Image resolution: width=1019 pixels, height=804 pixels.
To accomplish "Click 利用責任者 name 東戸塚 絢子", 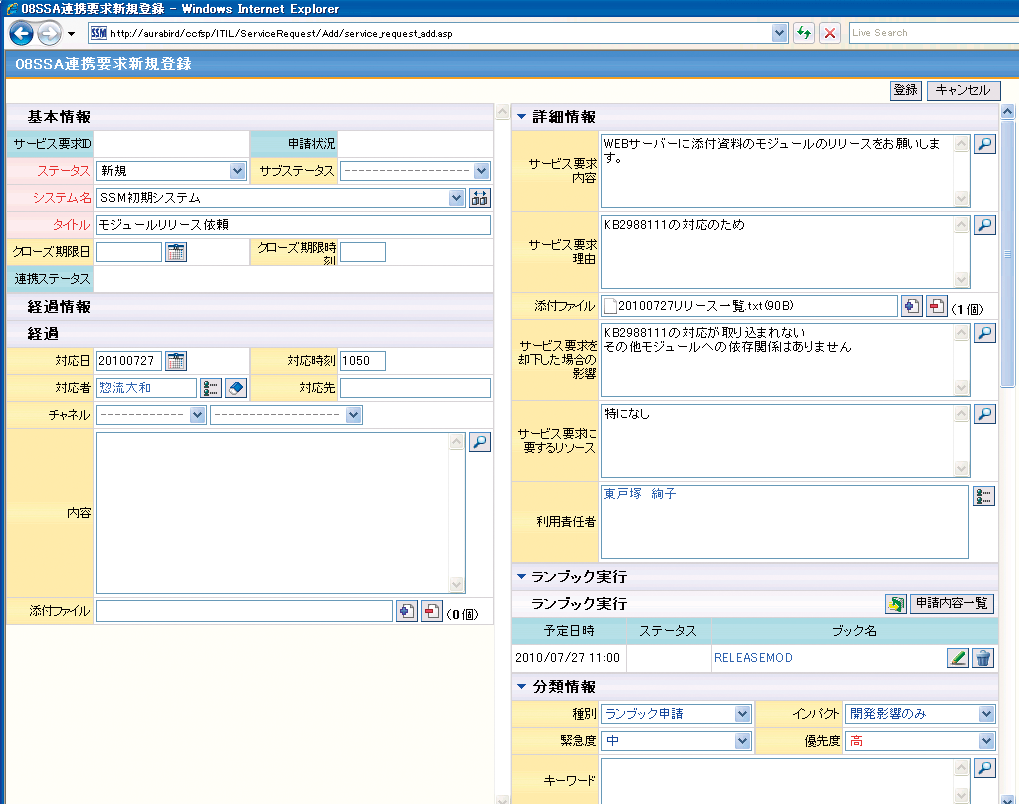I will [639, 494].
